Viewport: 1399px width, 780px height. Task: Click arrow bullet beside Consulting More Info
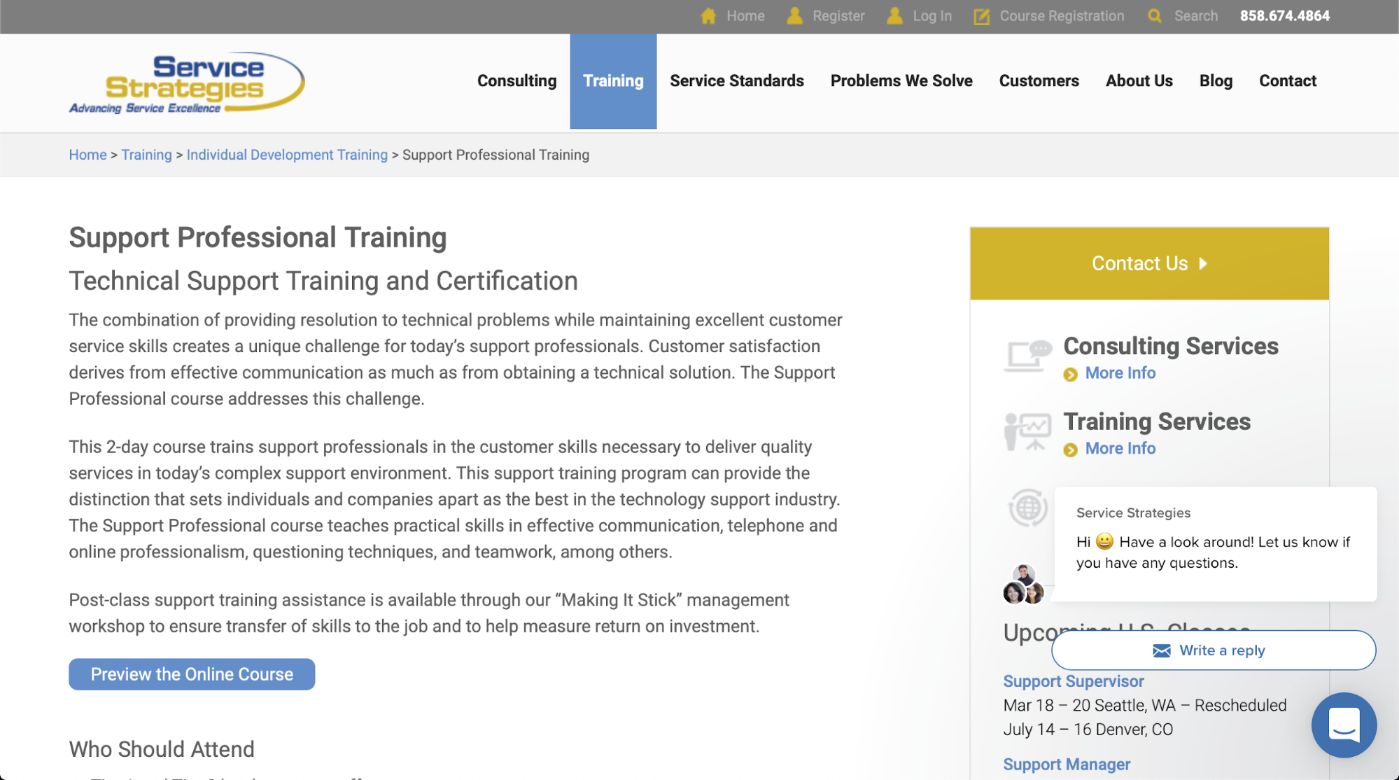1071,374
